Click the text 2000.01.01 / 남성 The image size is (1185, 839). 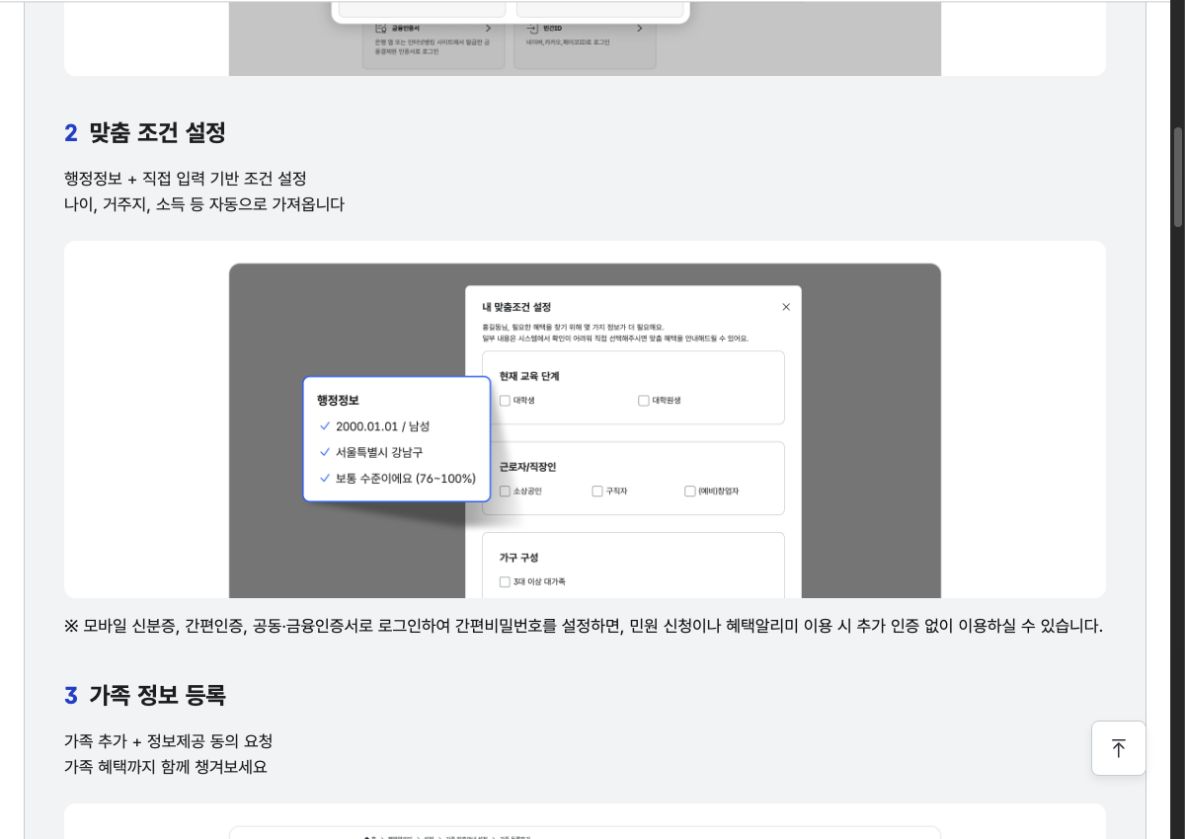pos(382,426)
